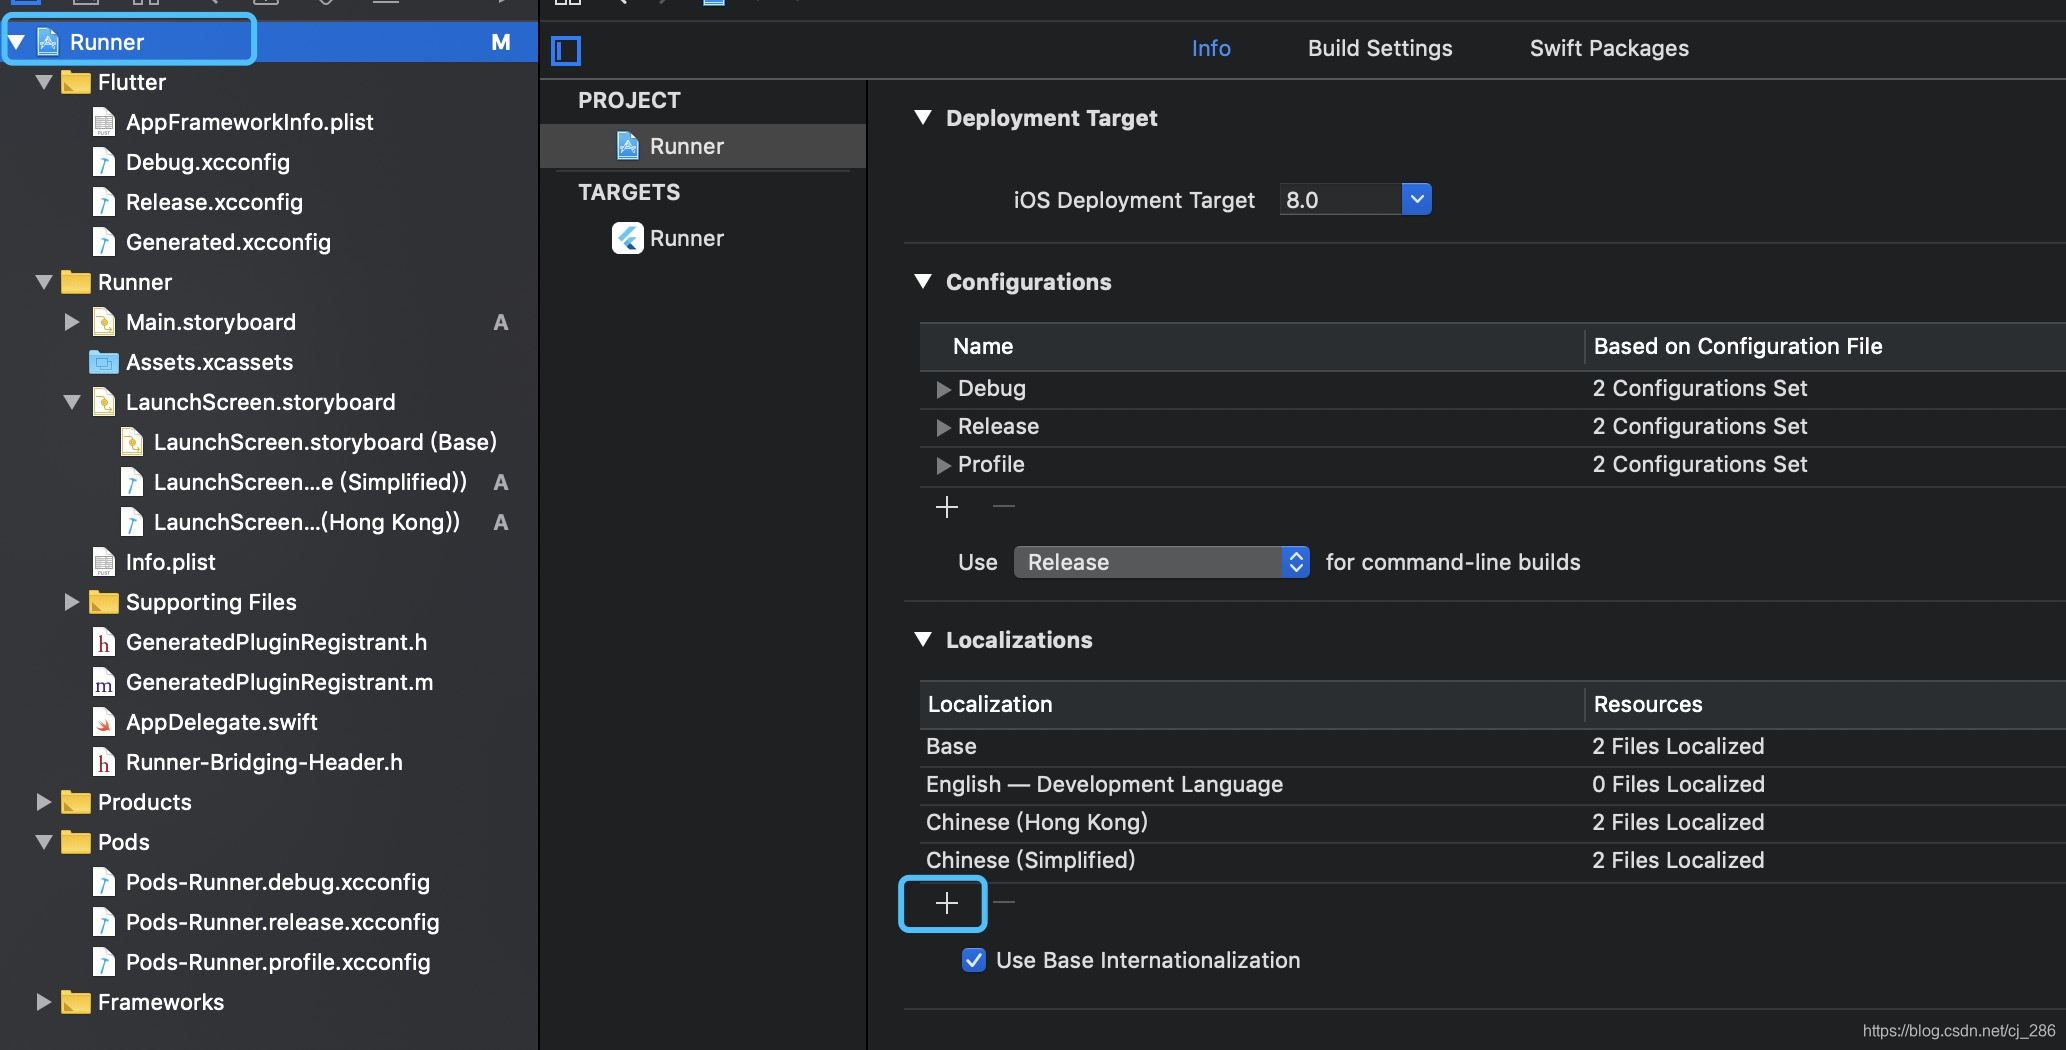Viewport: 2066px width, 1050px height.
Task: Switch to the Info tab
Action: coord(1210,48)
